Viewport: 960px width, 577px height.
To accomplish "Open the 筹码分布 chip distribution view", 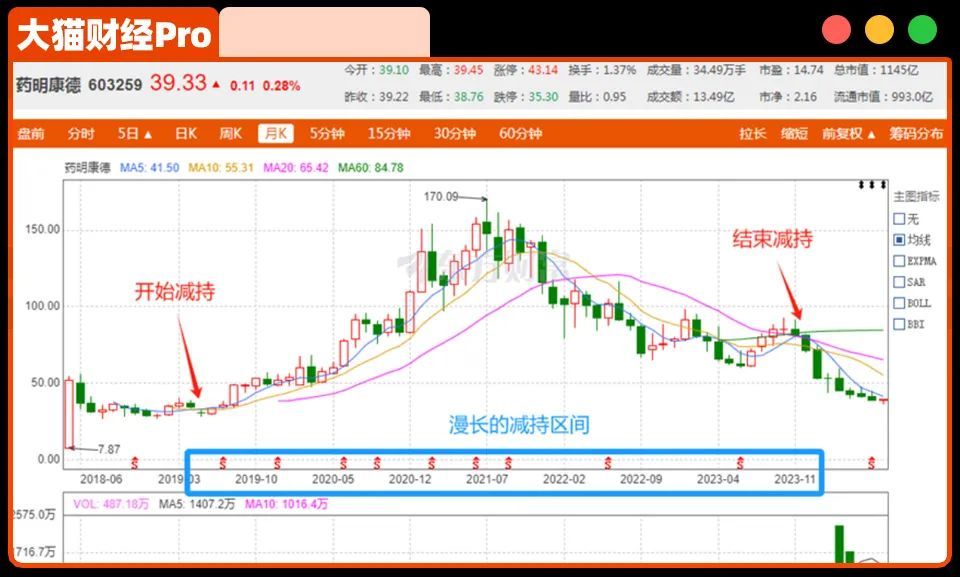I will [x=916, y=134].
